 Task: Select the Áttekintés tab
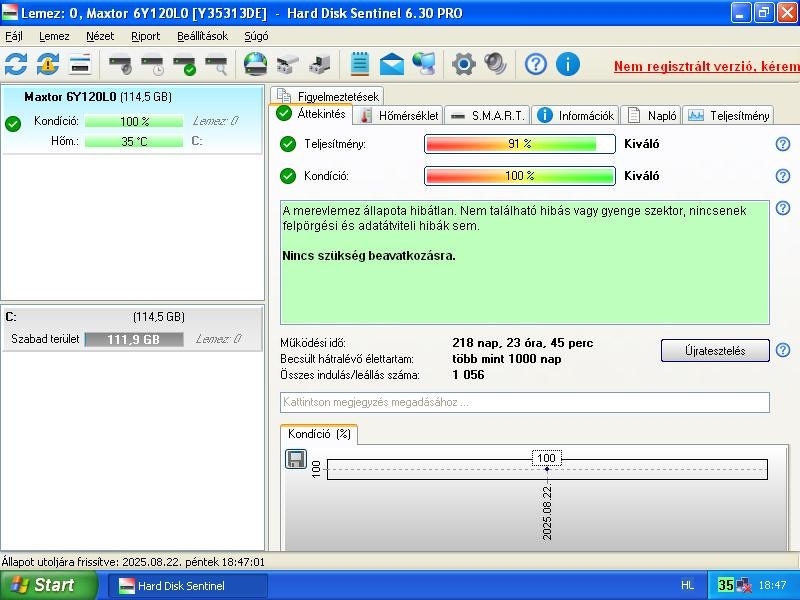tap(311, 114)
